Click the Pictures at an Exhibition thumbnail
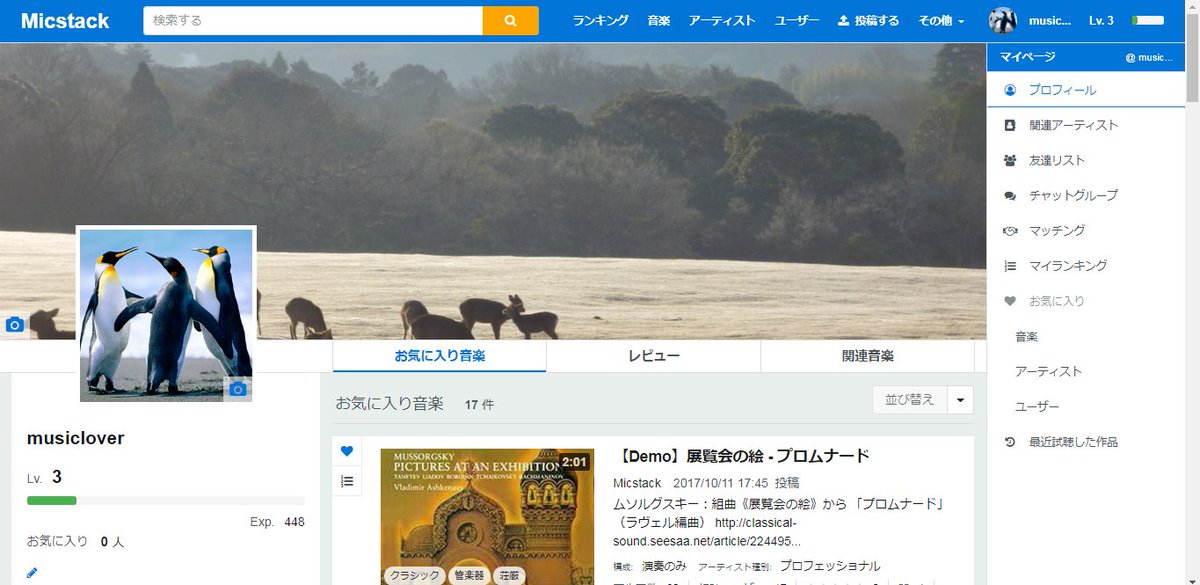Image resolution: width=1200 pixels, height=585 pixels. point(487,516)
